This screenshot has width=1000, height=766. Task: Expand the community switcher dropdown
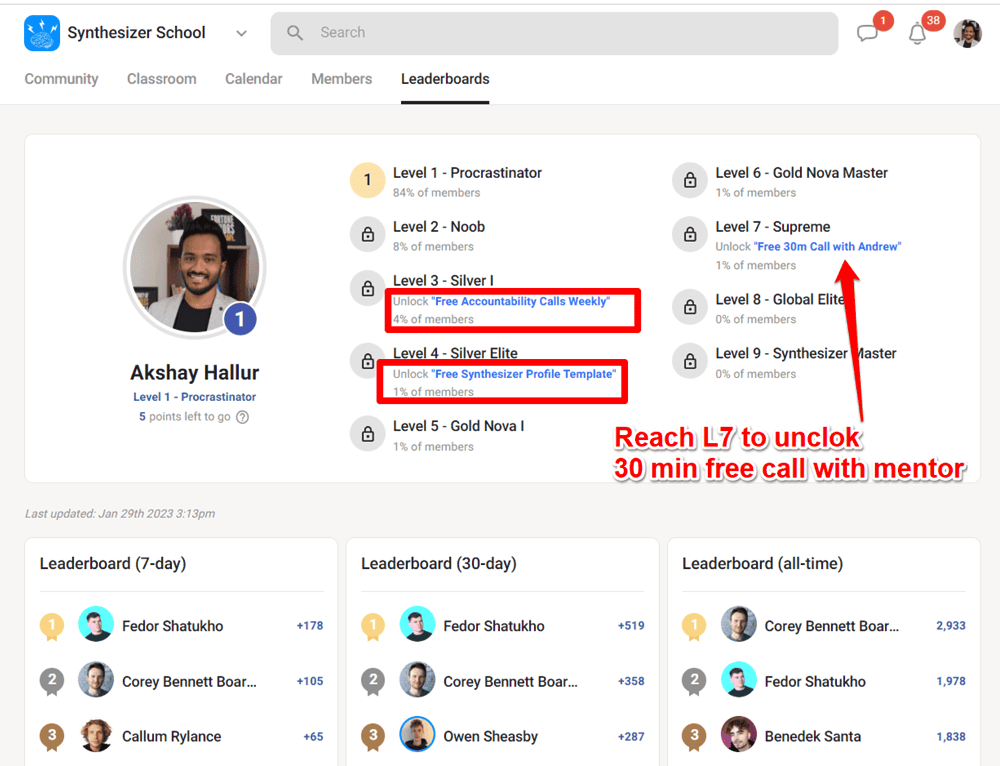click(241, 32)
